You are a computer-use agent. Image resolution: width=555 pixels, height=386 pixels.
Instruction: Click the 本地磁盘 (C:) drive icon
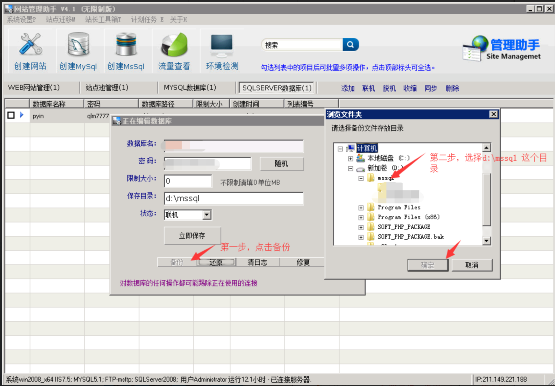point(361,158)
